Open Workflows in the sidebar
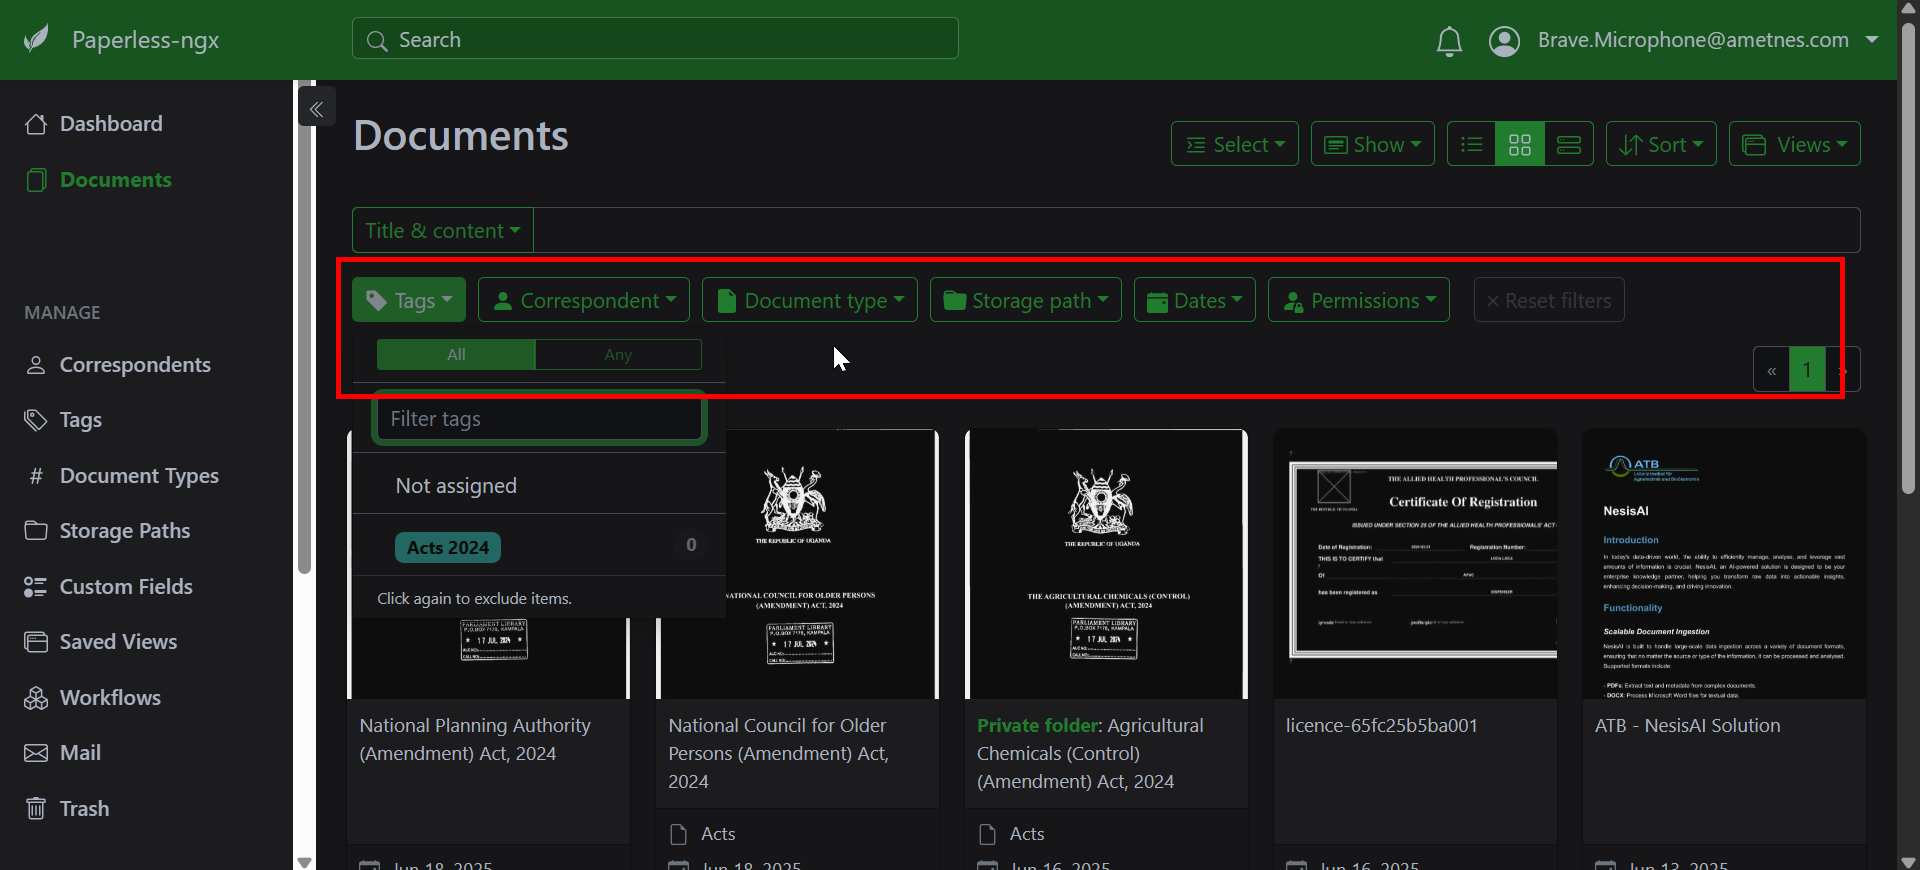This screenshot has width=1920, height=870. click(110, 697)
